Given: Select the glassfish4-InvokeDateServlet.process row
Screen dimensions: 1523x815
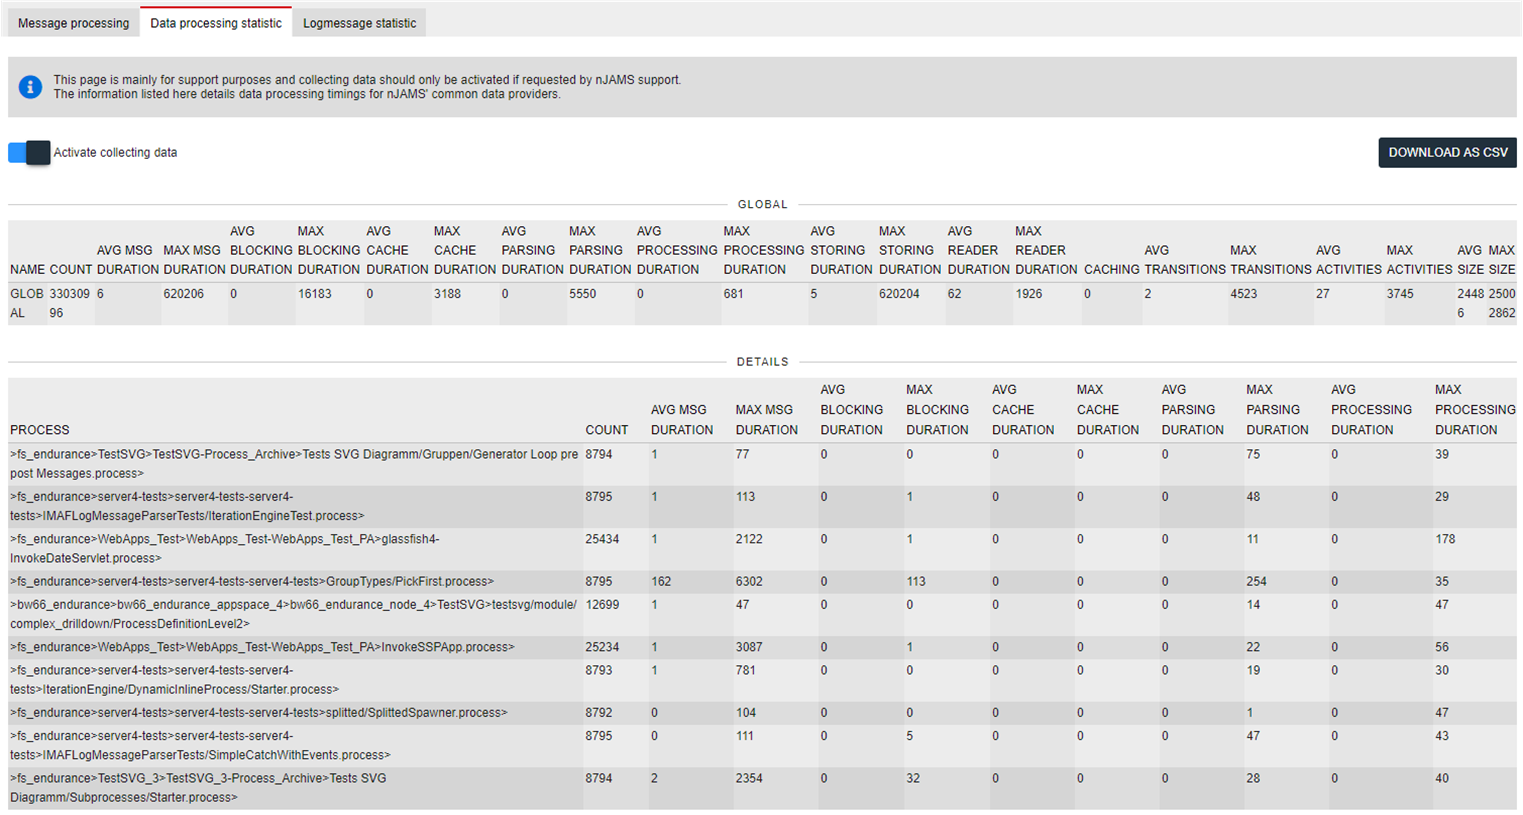Looking at the screenshot, I should 762,549.
